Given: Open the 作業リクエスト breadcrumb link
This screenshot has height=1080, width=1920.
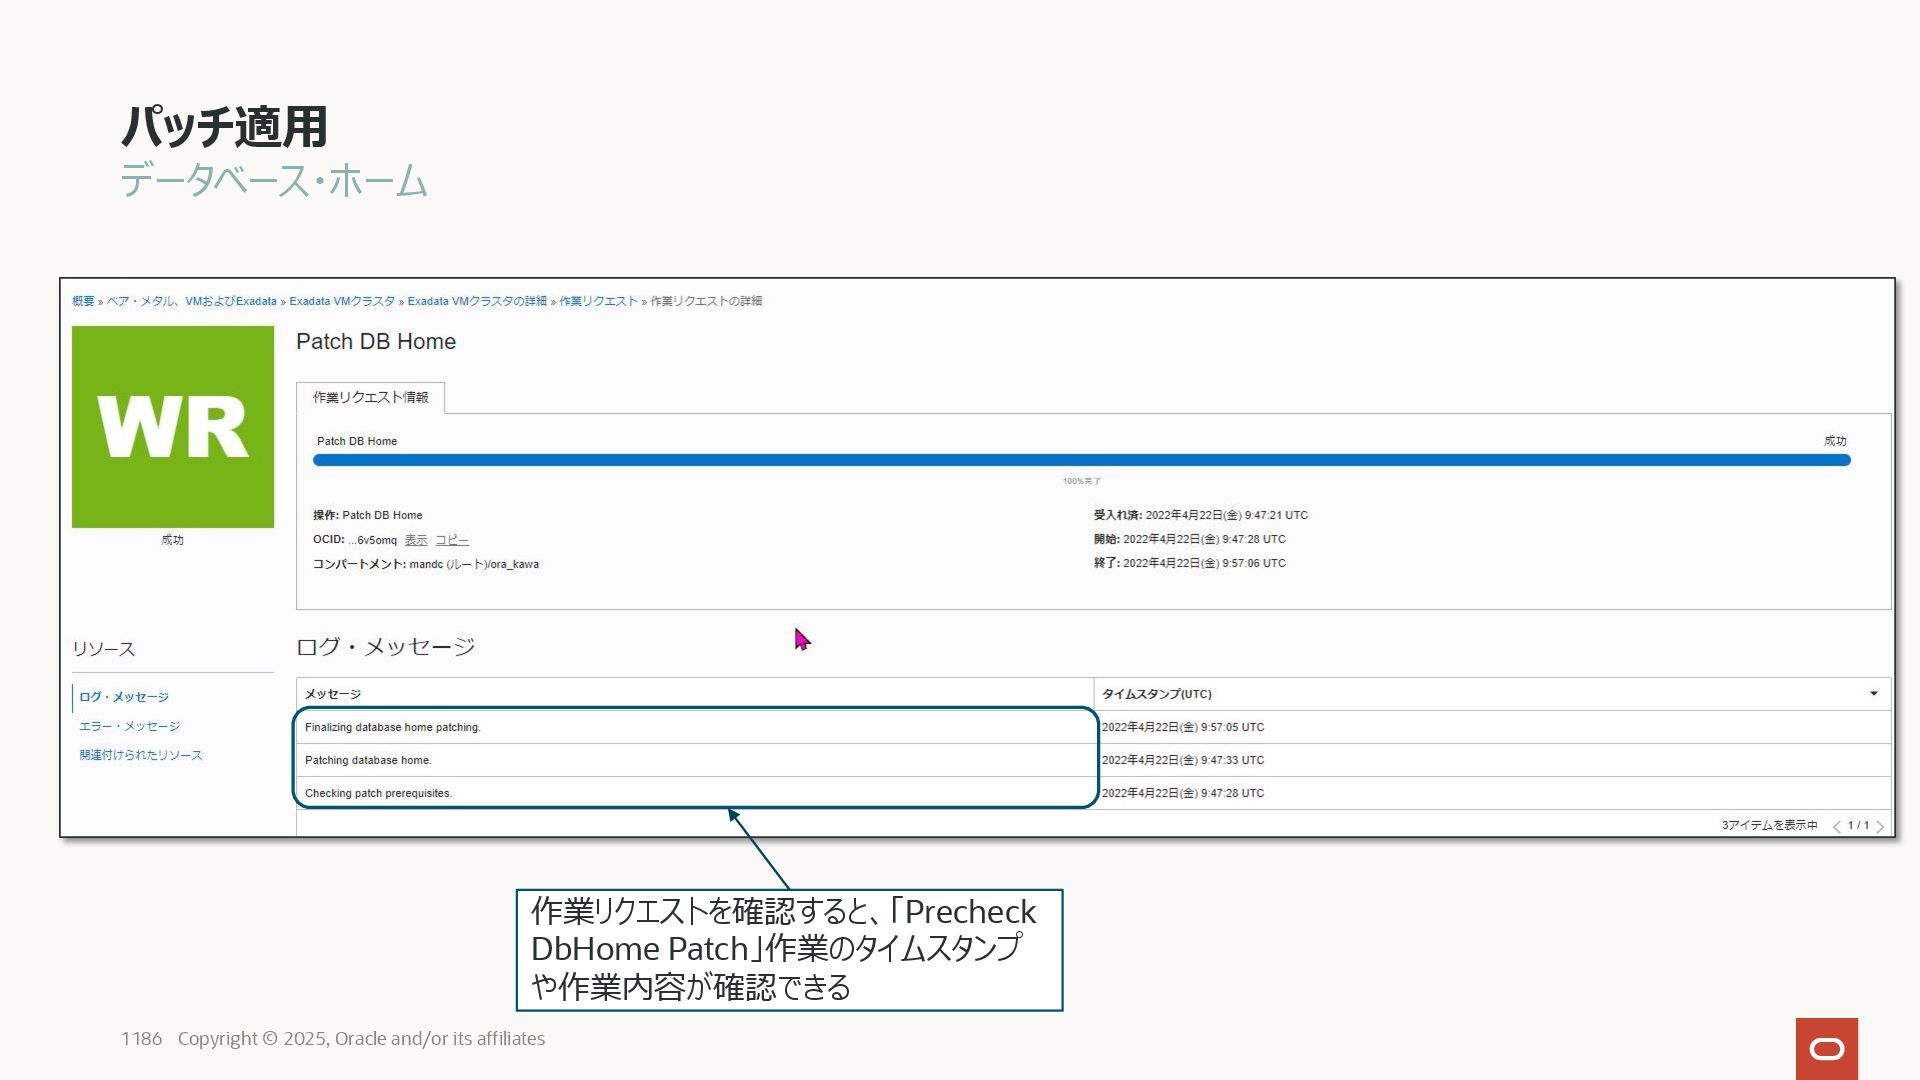Looking at the screenshot, I should 598,301.
